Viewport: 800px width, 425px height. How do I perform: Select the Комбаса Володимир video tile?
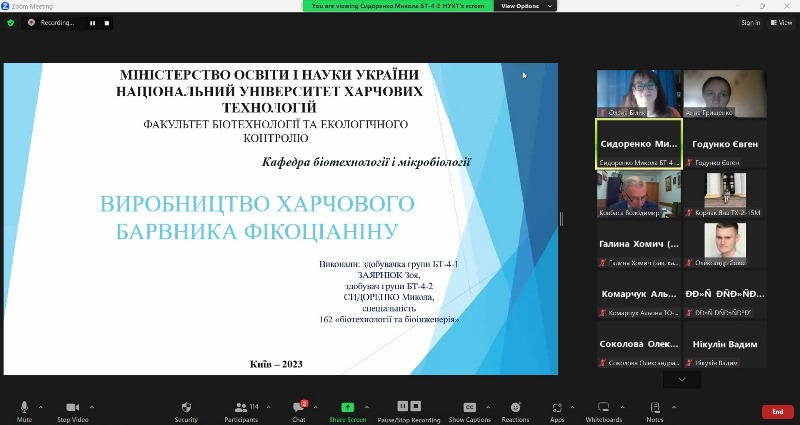click(639, 194)
